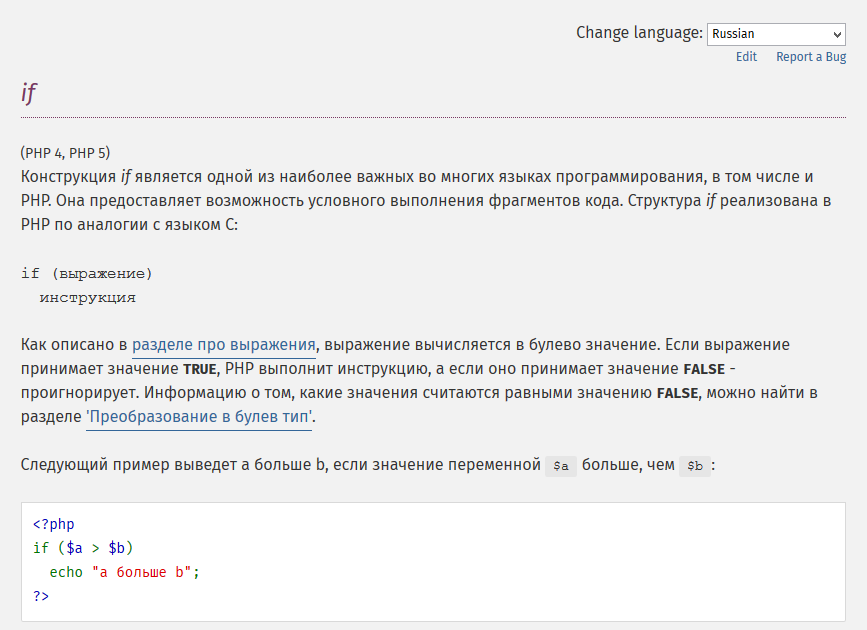The image size is (867, 630).
Task: Open the Change language dropdown showing Russian
Action: pos(776,34)
